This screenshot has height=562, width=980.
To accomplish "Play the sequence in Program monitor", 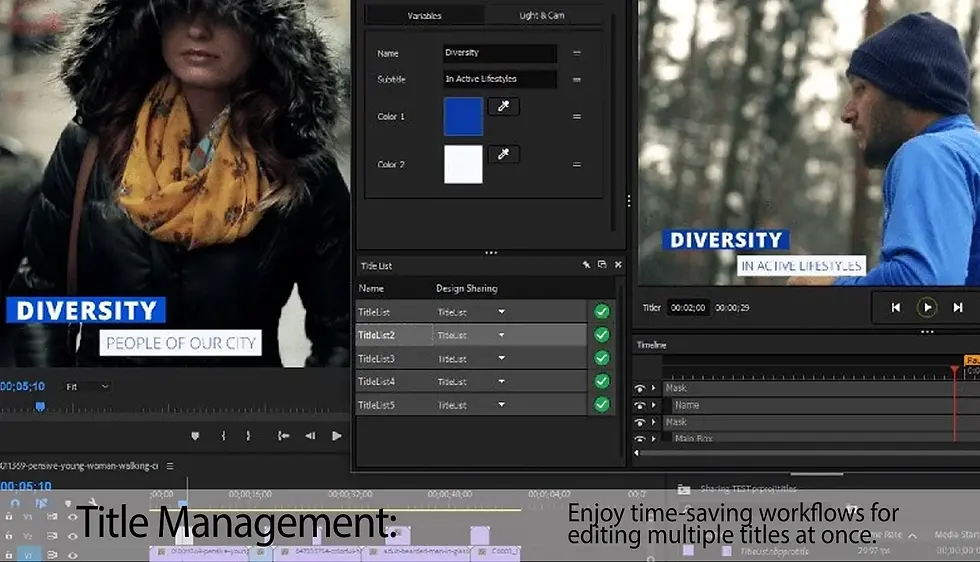I will coord(336,436).
